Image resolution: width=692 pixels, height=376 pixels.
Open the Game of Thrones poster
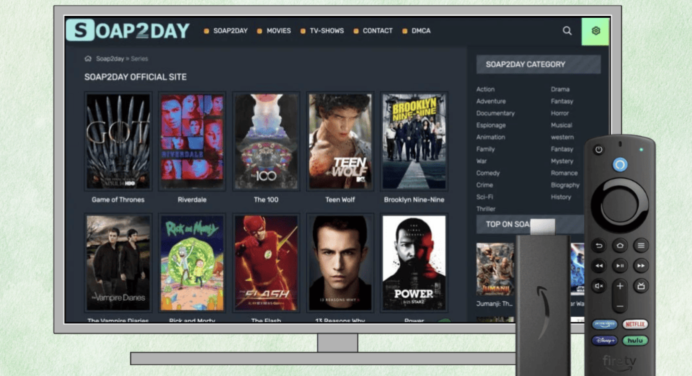[118, 141]
